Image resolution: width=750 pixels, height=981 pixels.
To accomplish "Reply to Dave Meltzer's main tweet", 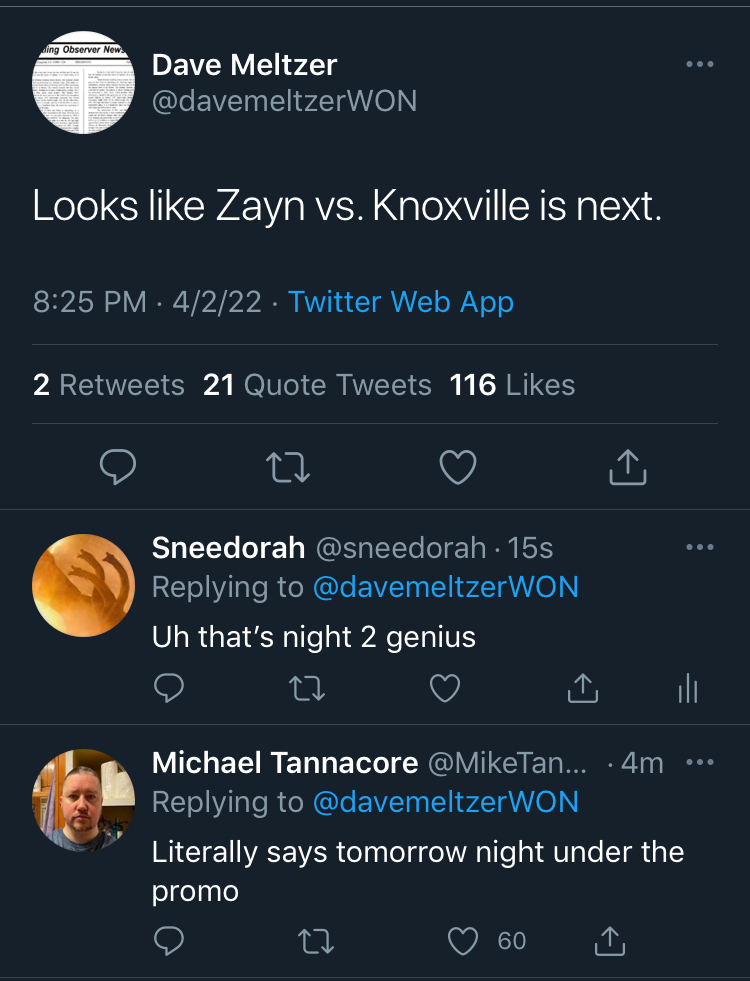I will pos(119,466).
